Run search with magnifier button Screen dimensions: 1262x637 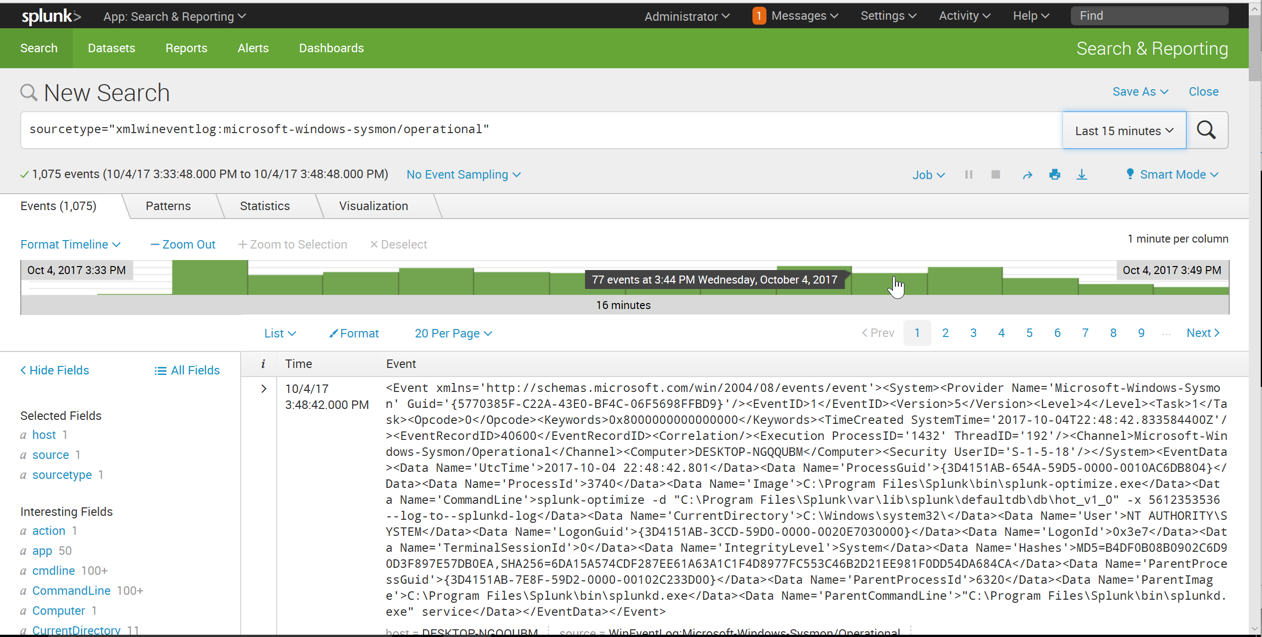pos(1207,130)
